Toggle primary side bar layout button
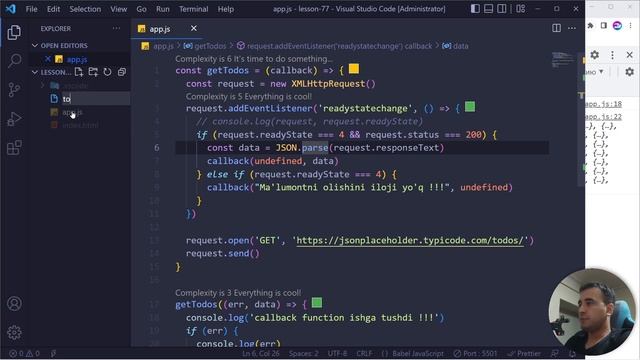640x360 pixels. [475, 9]
